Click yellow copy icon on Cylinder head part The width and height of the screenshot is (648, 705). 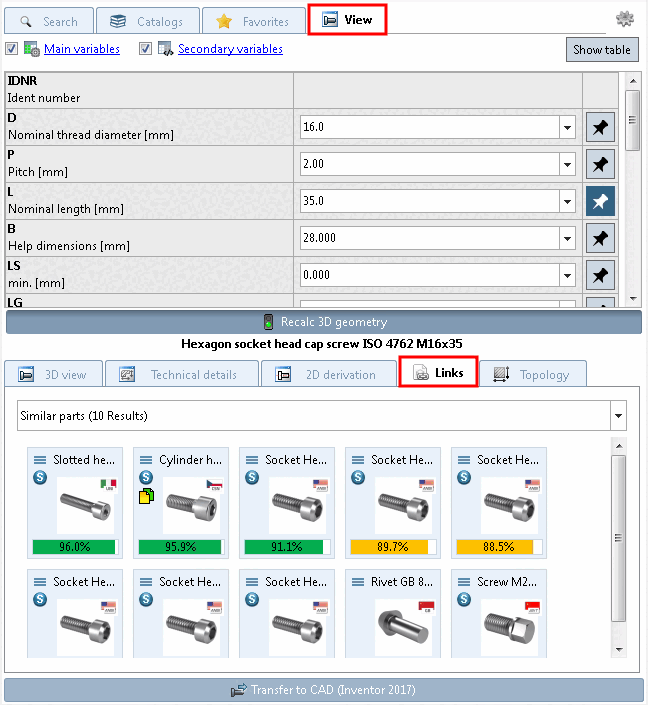[x=146, y=496]
